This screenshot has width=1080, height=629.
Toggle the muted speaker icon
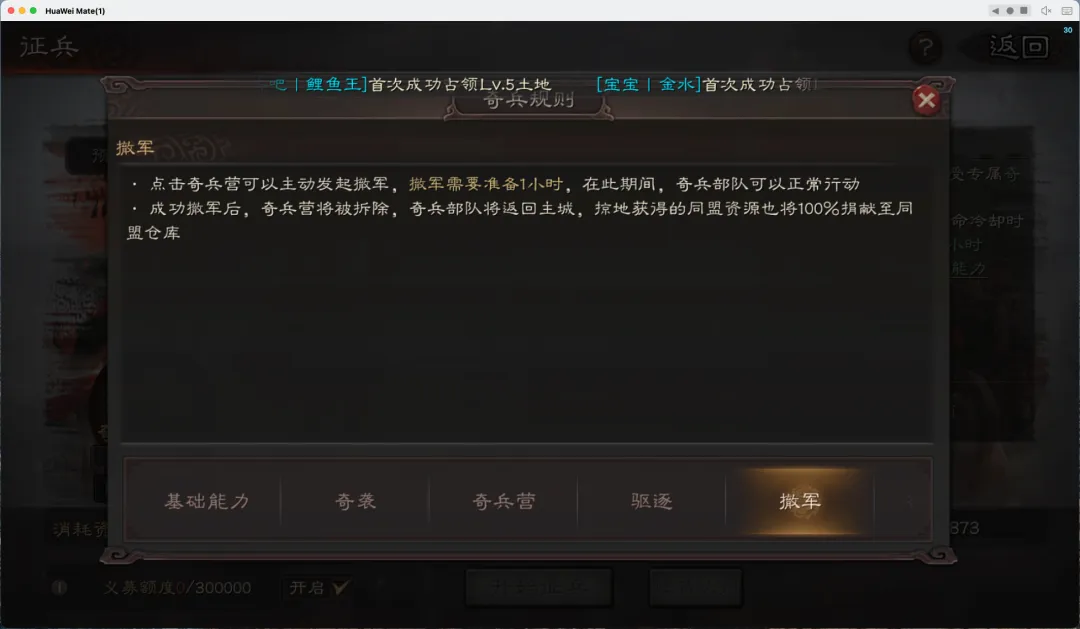pos(1046,10)
